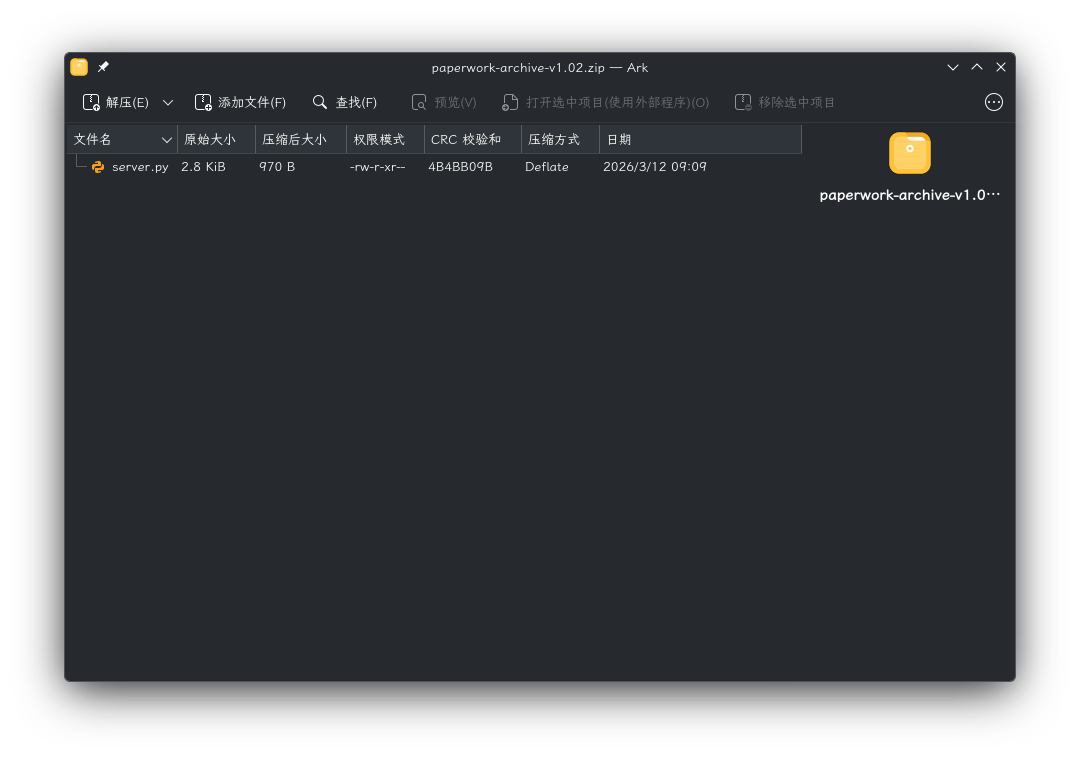Click the CRC value 4B4BB09B
This screenshot has width=1080, height=758.
click(460, 167)
